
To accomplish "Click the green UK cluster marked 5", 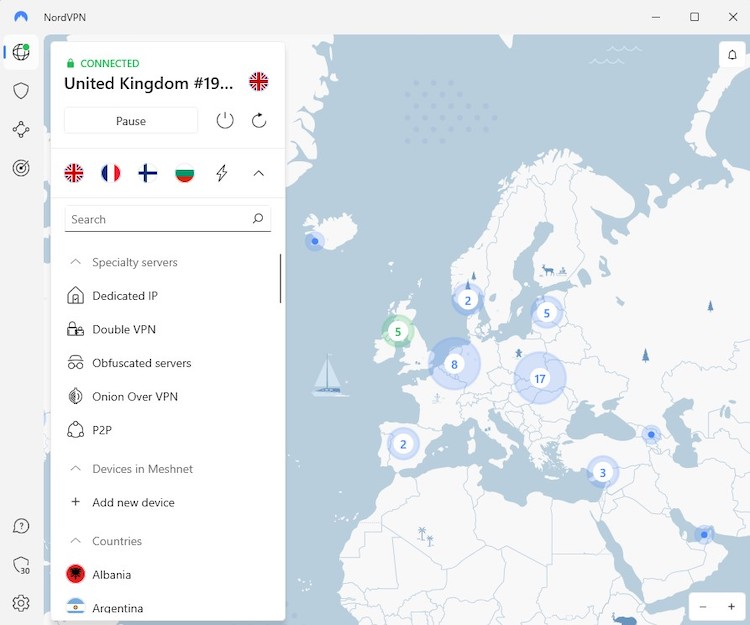I will (398, 331).
